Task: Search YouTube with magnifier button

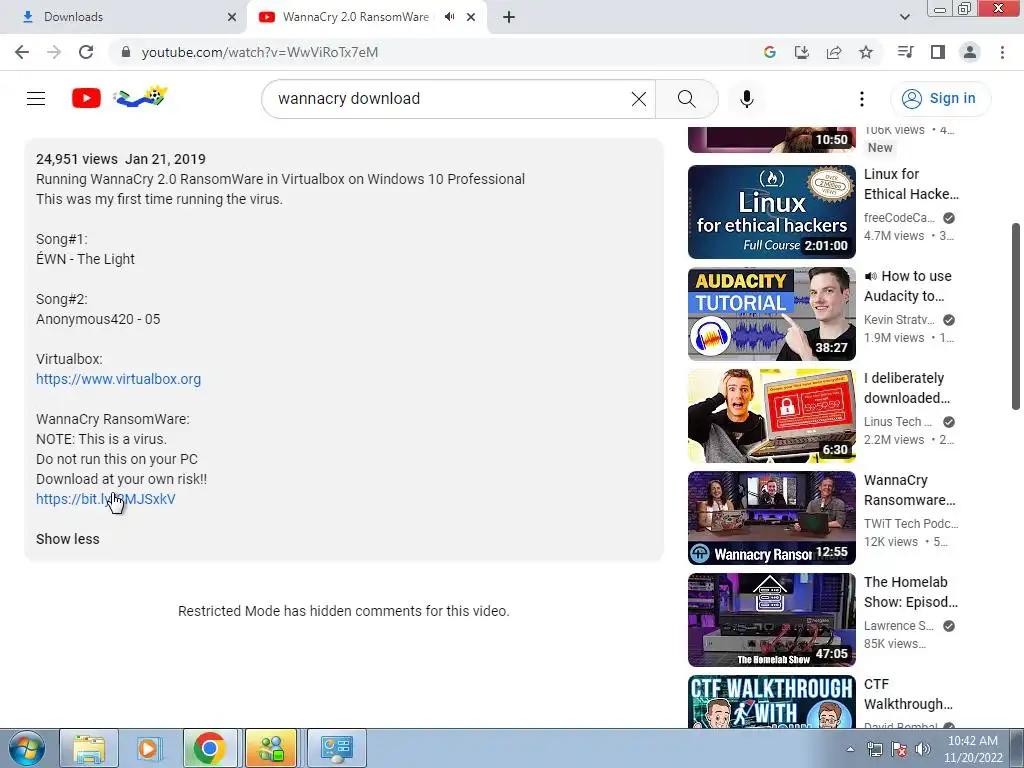Action: (x=686, y=99)
